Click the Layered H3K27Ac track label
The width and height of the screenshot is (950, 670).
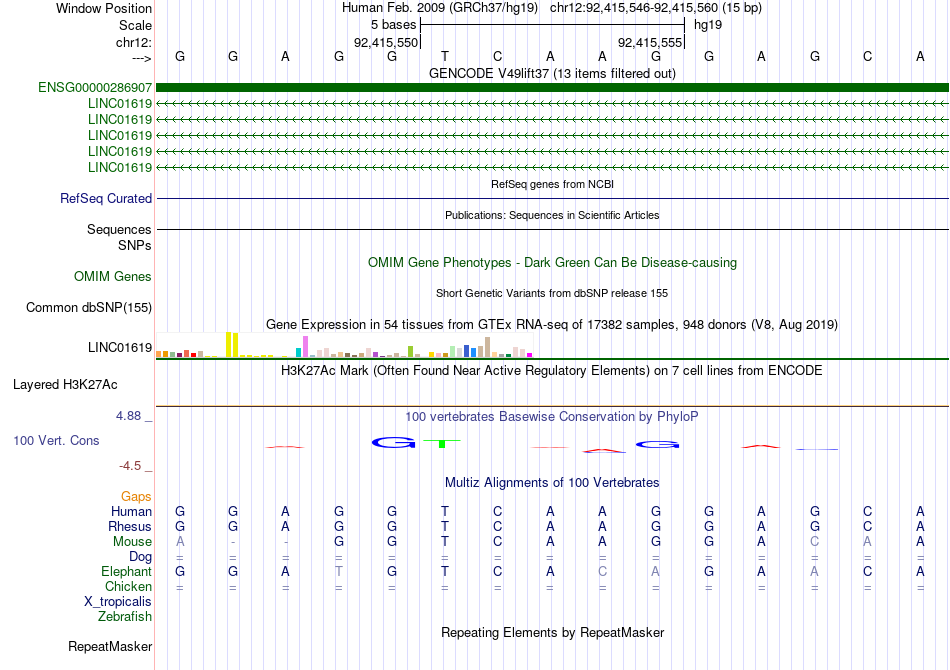pyautogui.click(x=65, y=385)
